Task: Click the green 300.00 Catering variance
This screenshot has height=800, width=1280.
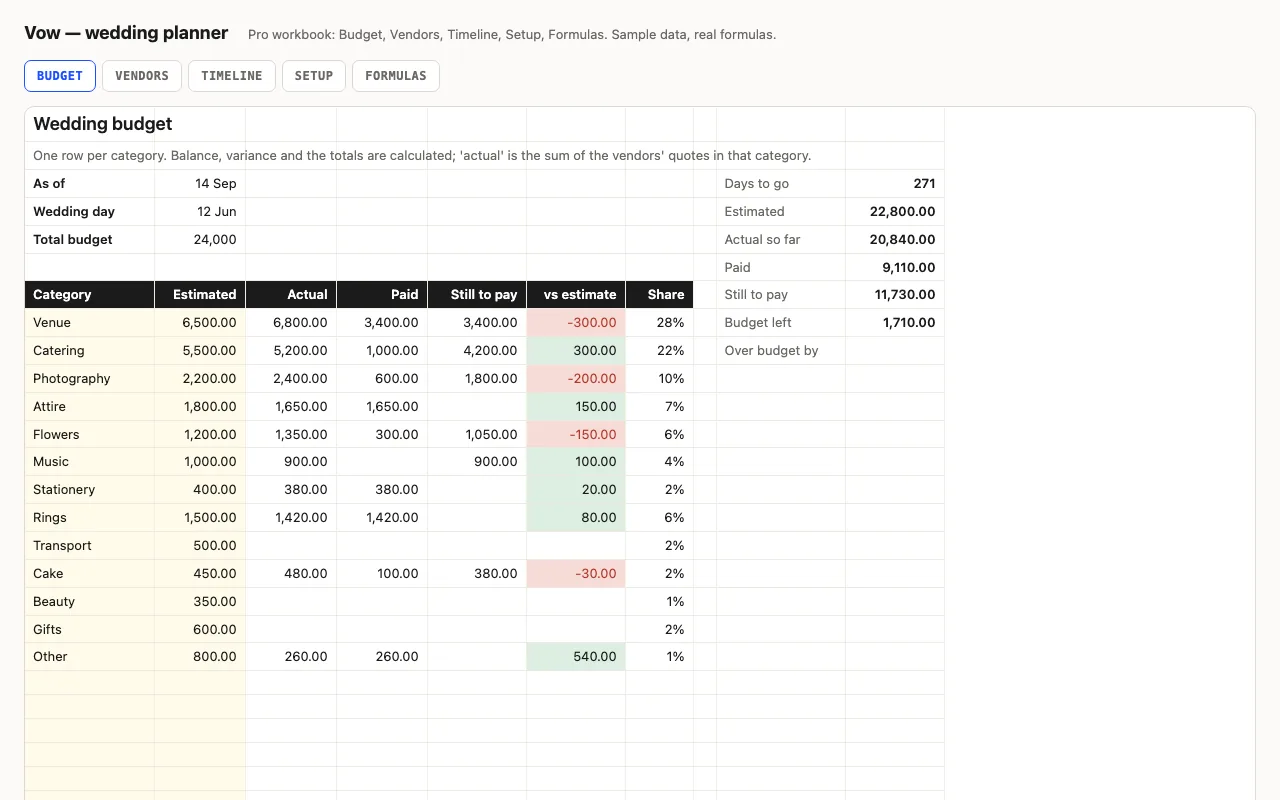Action: pos(576,351)
